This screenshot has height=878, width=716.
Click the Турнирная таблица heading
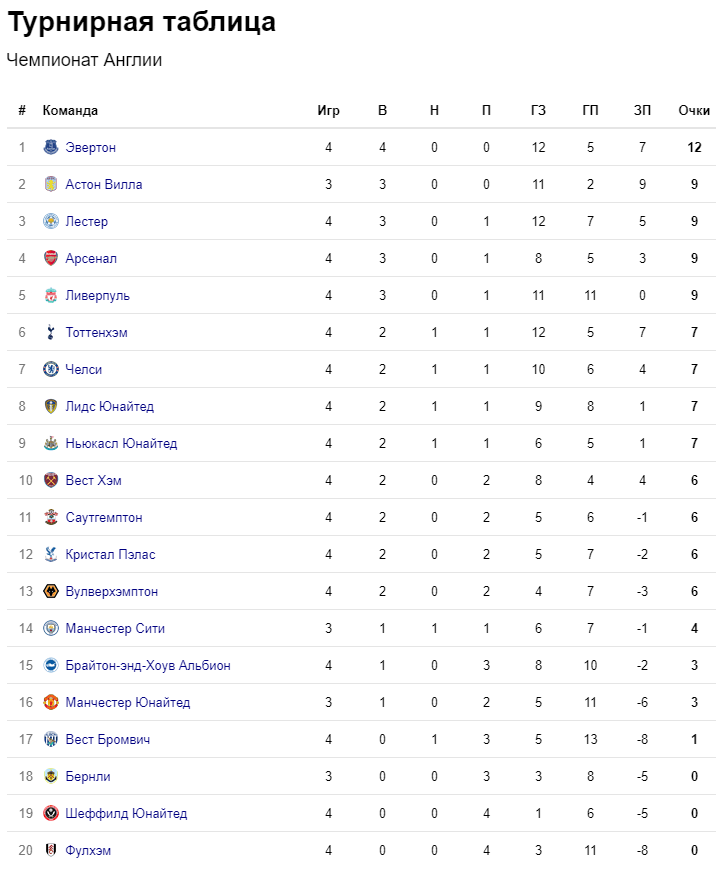pos(141,23)
